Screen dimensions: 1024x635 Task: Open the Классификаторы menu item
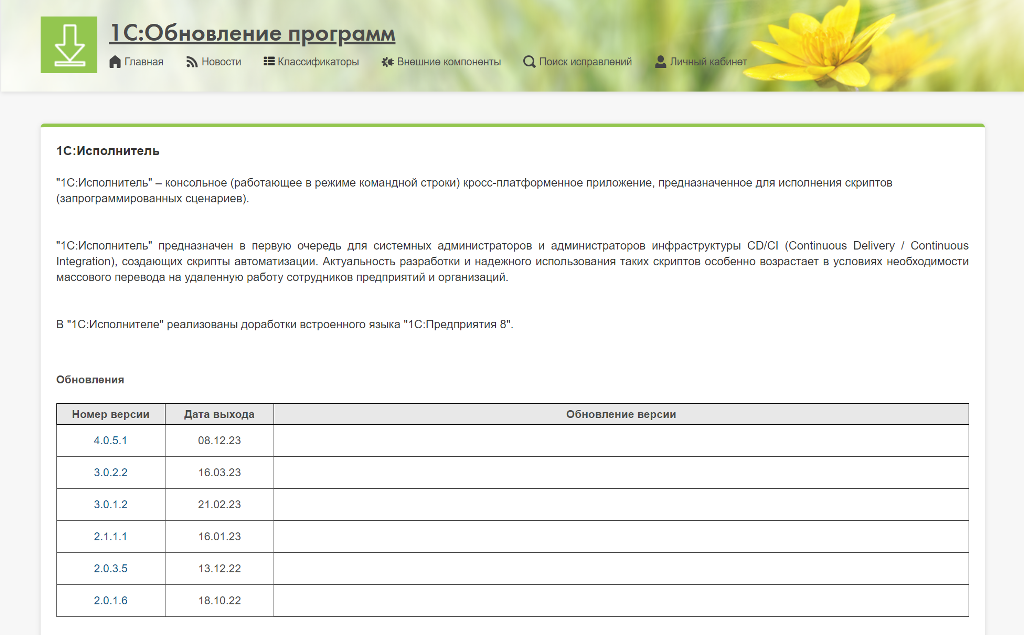(x=318, y=62)
